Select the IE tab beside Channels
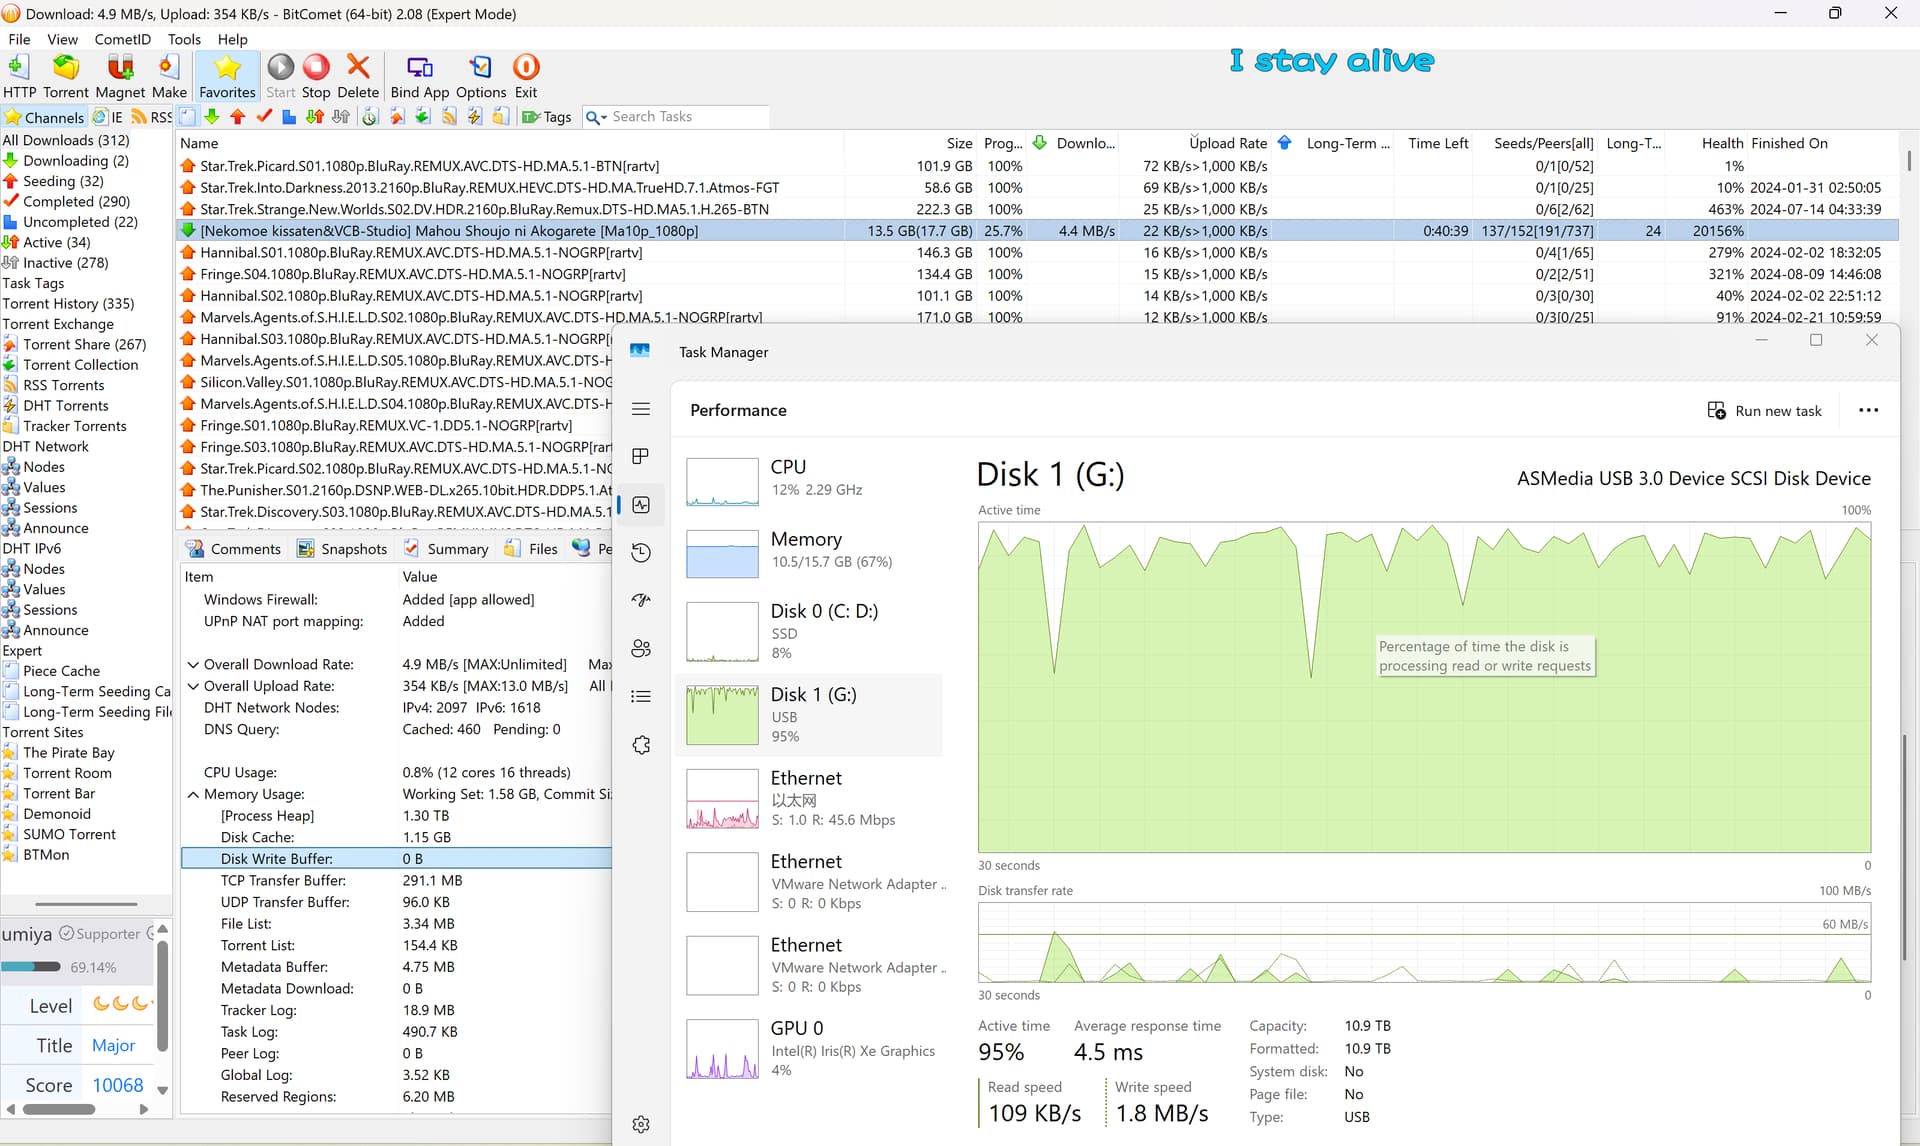This screenshot has width=1920, height=1146. coord(108,117)
